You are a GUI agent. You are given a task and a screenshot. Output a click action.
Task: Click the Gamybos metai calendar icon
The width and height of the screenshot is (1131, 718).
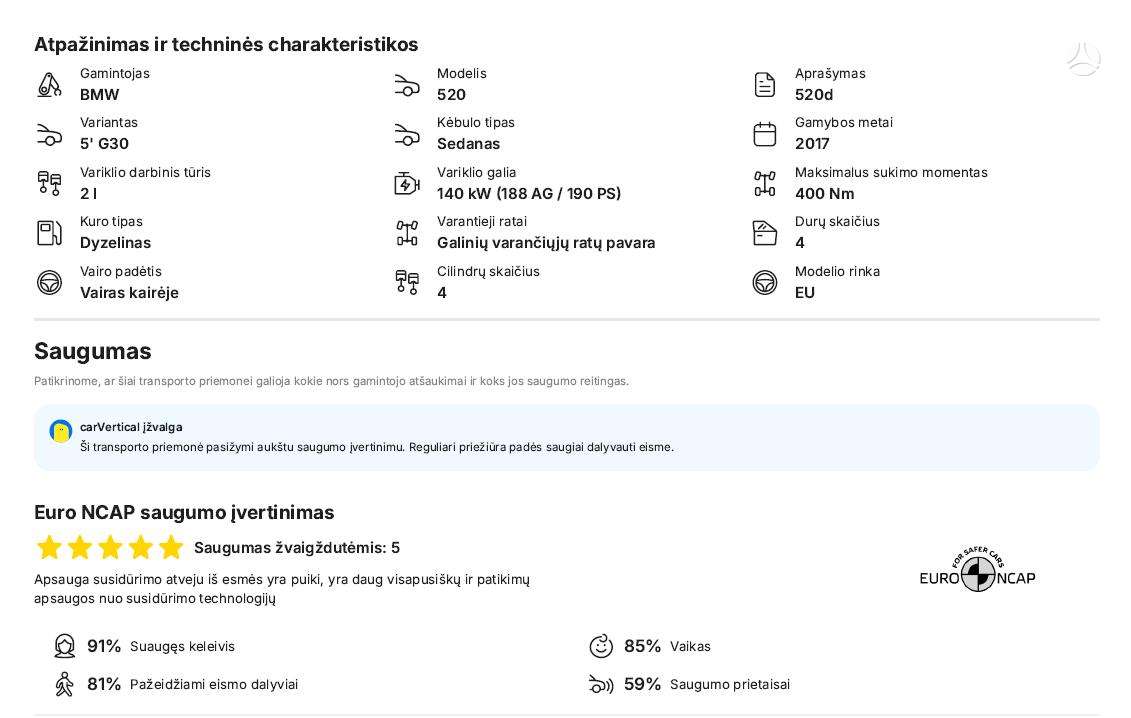[x=765, y=134]
